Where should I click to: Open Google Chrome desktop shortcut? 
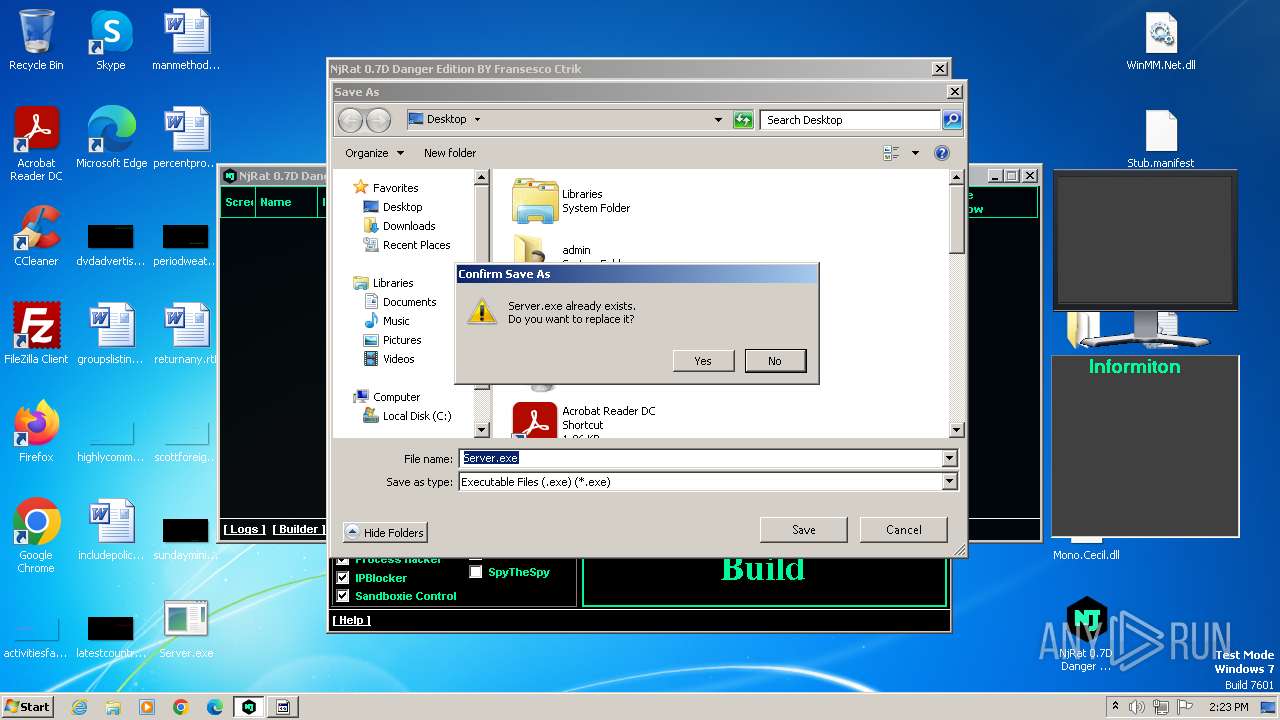[x=36, y=537]
